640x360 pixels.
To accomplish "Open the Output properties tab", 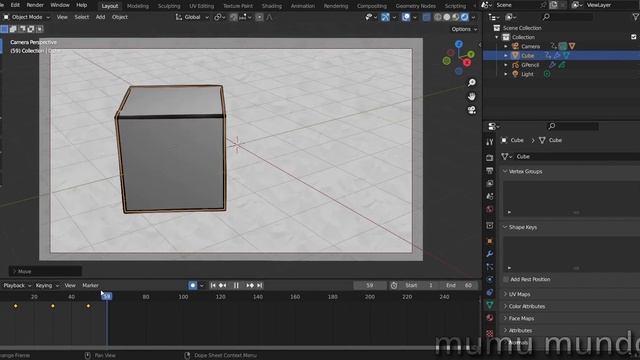I will pyautogui.click(x=490, y=171).
